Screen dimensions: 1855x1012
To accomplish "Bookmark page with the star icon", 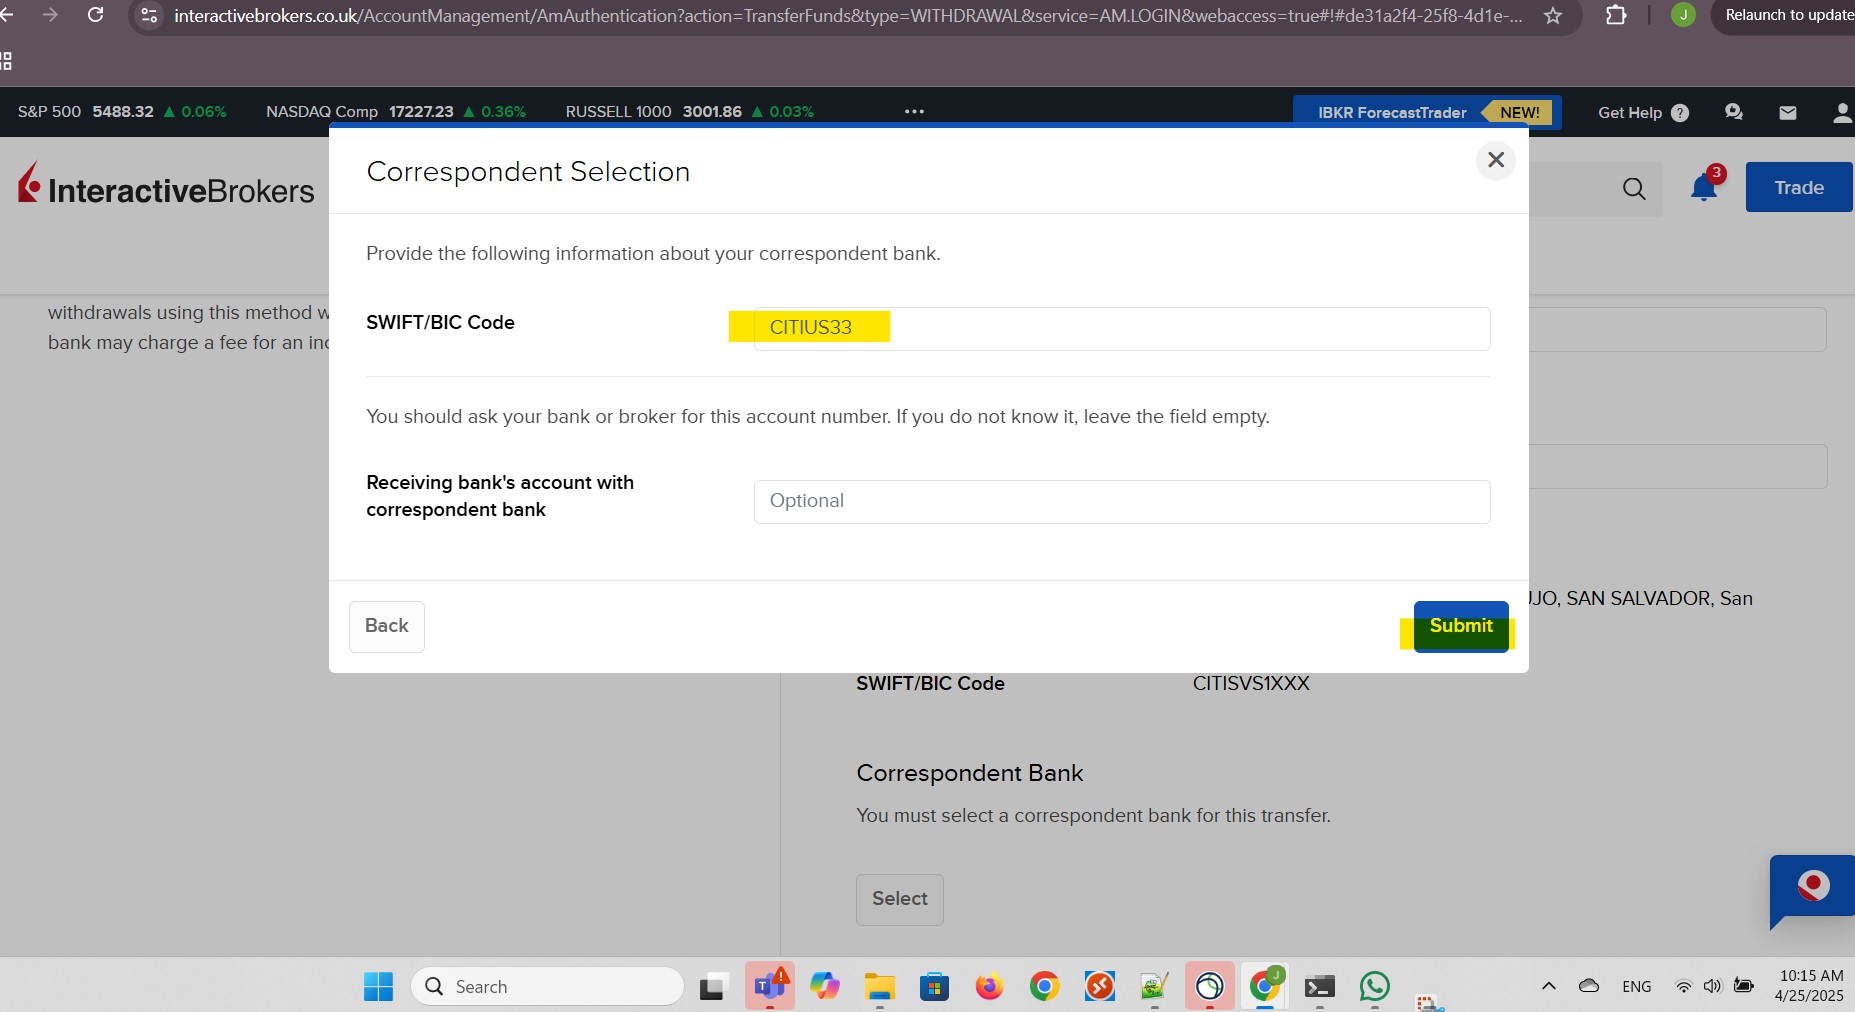I will 1552,15.
